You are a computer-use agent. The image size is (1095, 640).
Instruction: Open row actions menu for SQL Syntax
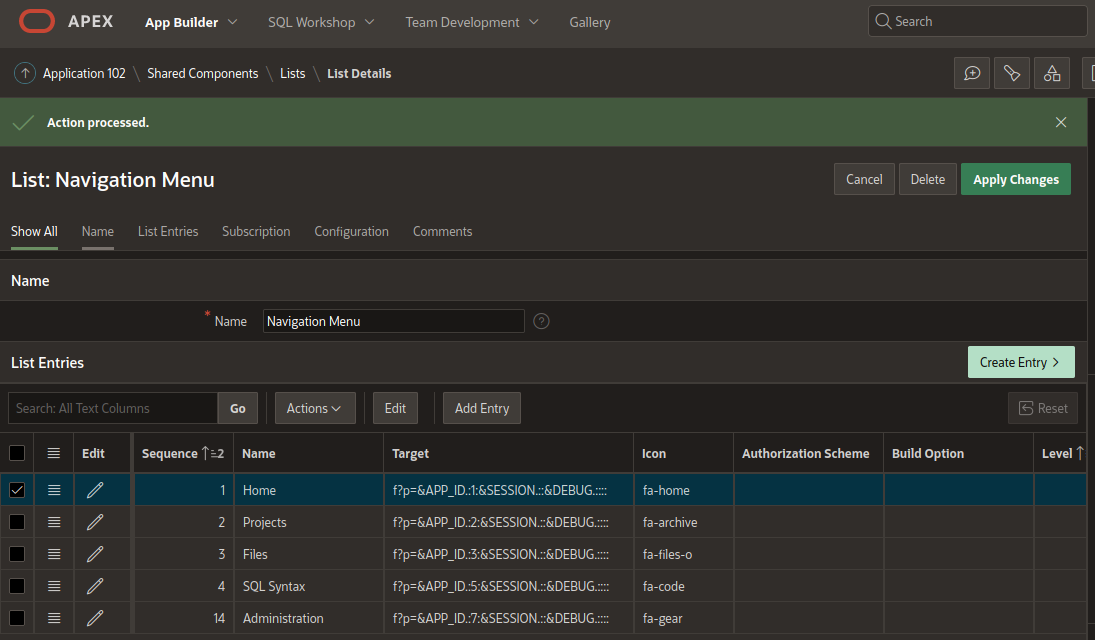click(x=54, y=586)
